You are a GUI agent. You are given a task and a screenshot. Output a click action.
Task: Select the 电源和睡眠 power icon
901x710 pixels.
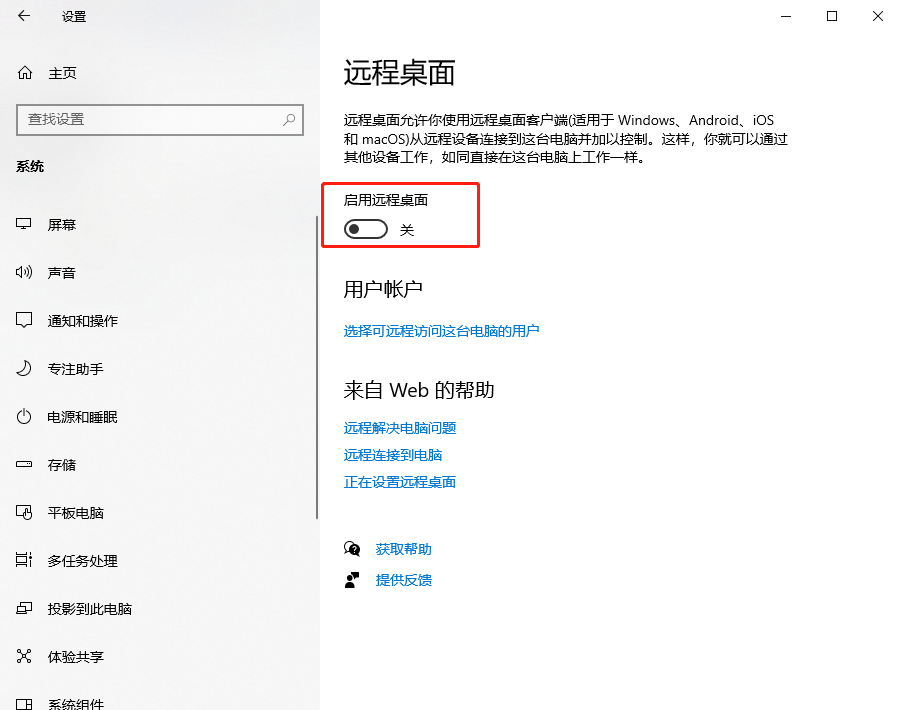pos(24,416)
